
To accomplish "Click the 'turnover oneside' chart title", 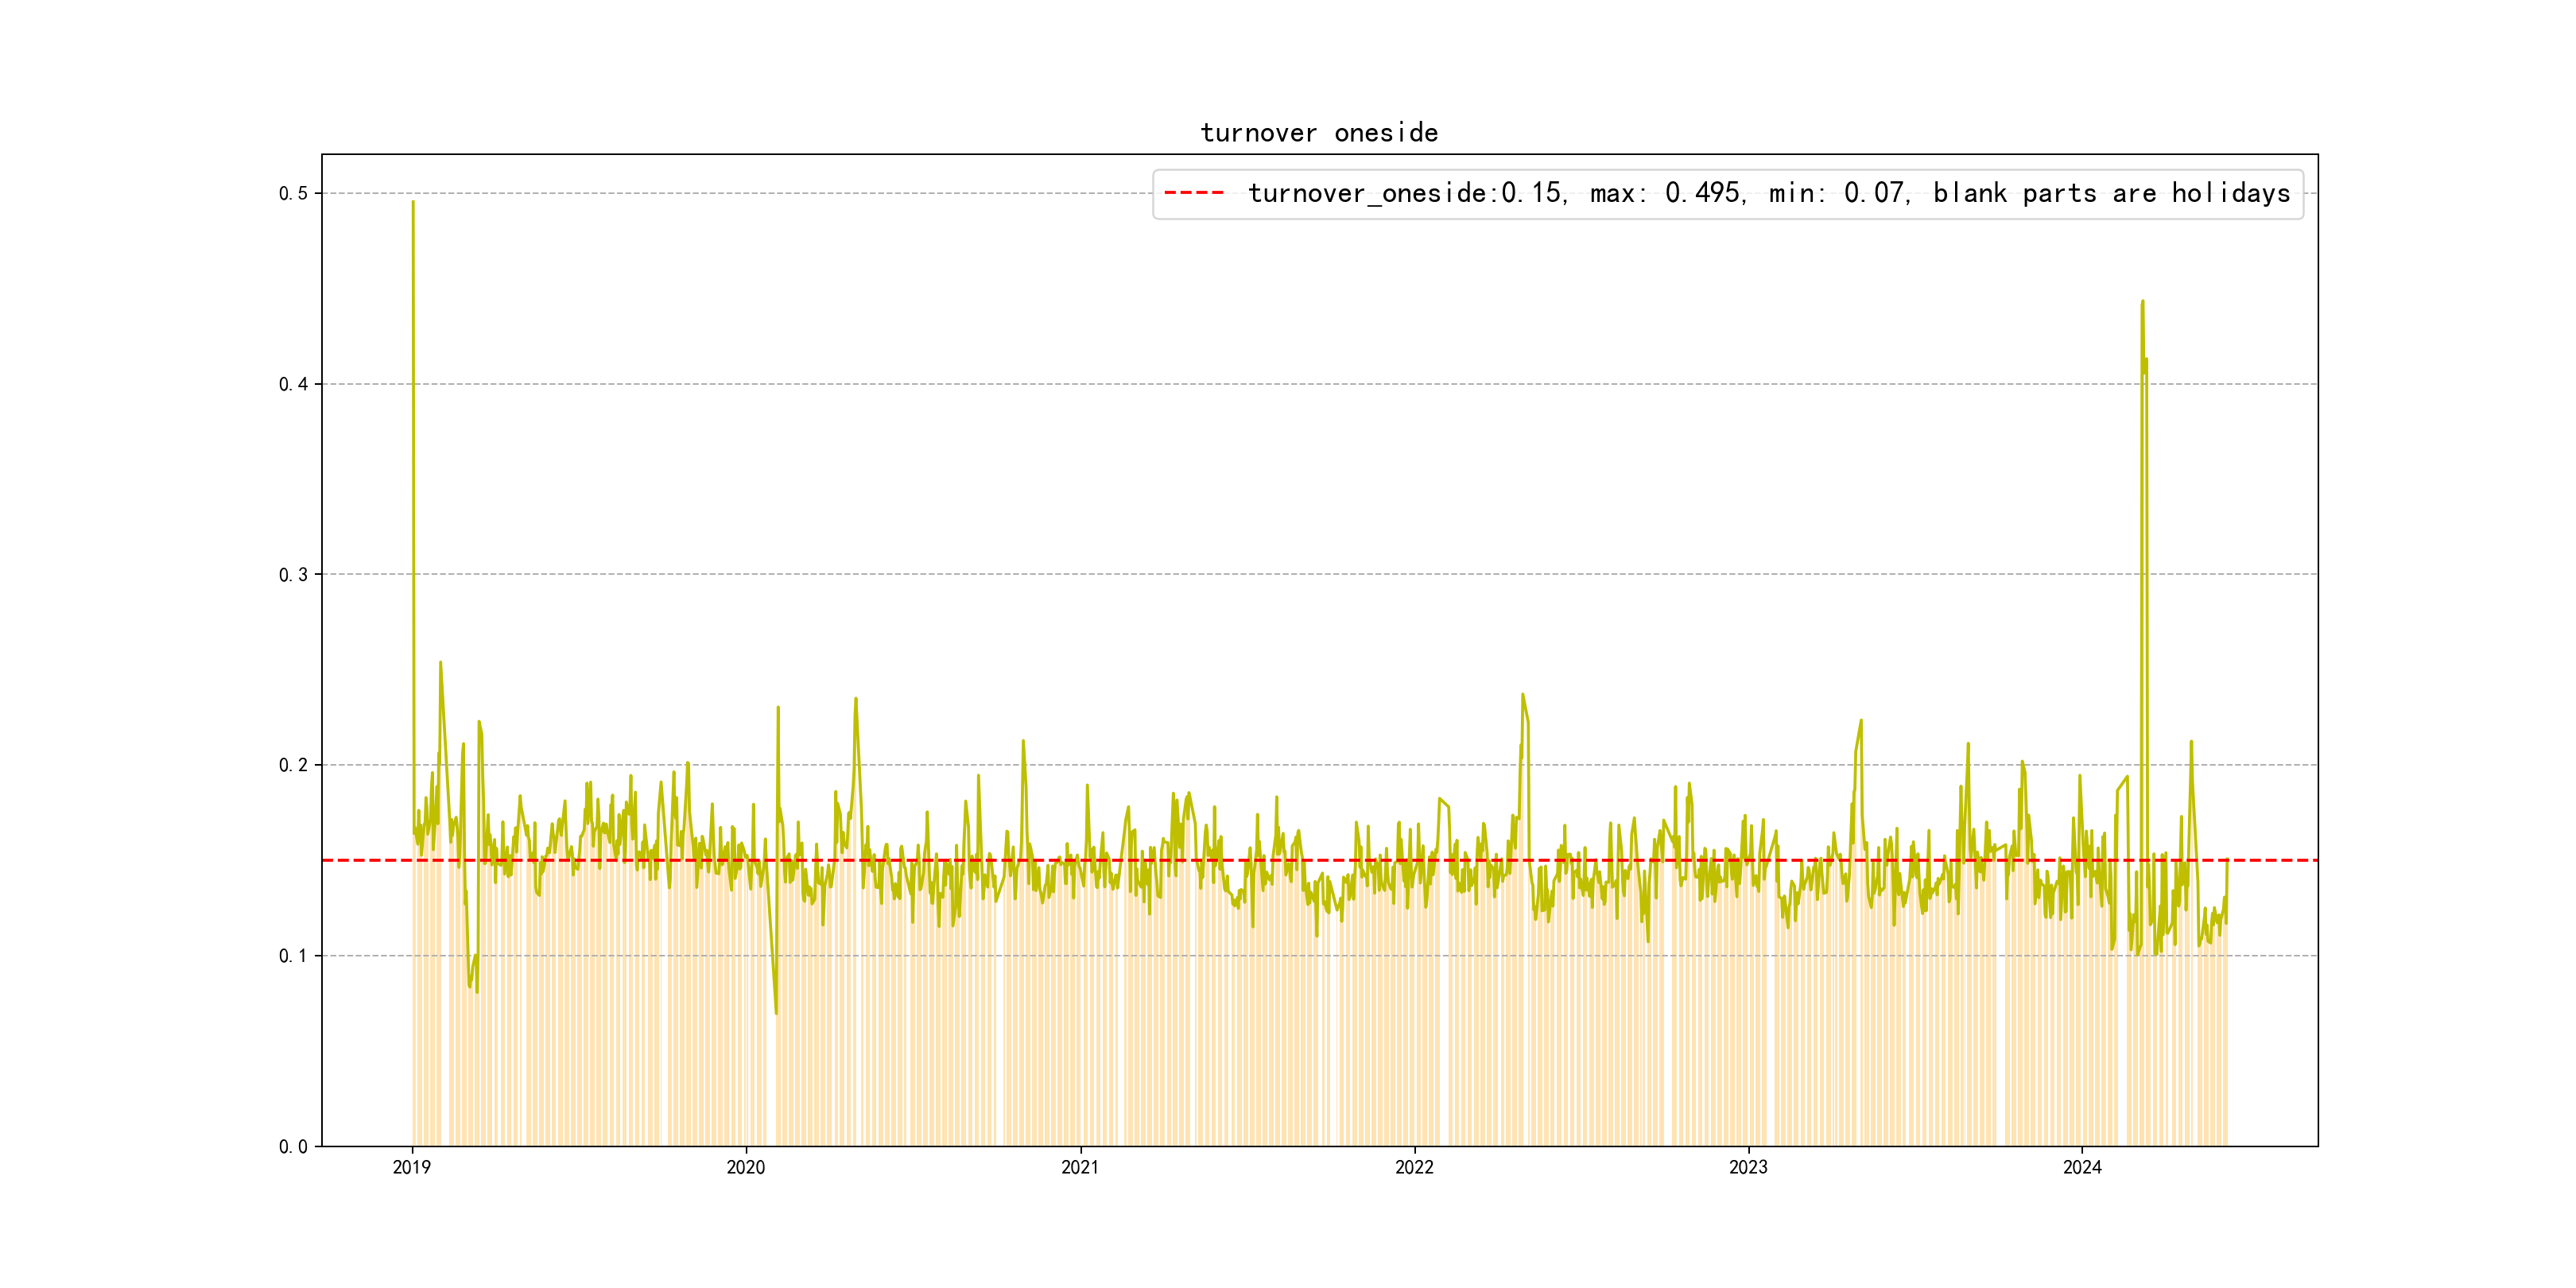I will 1318,133.
